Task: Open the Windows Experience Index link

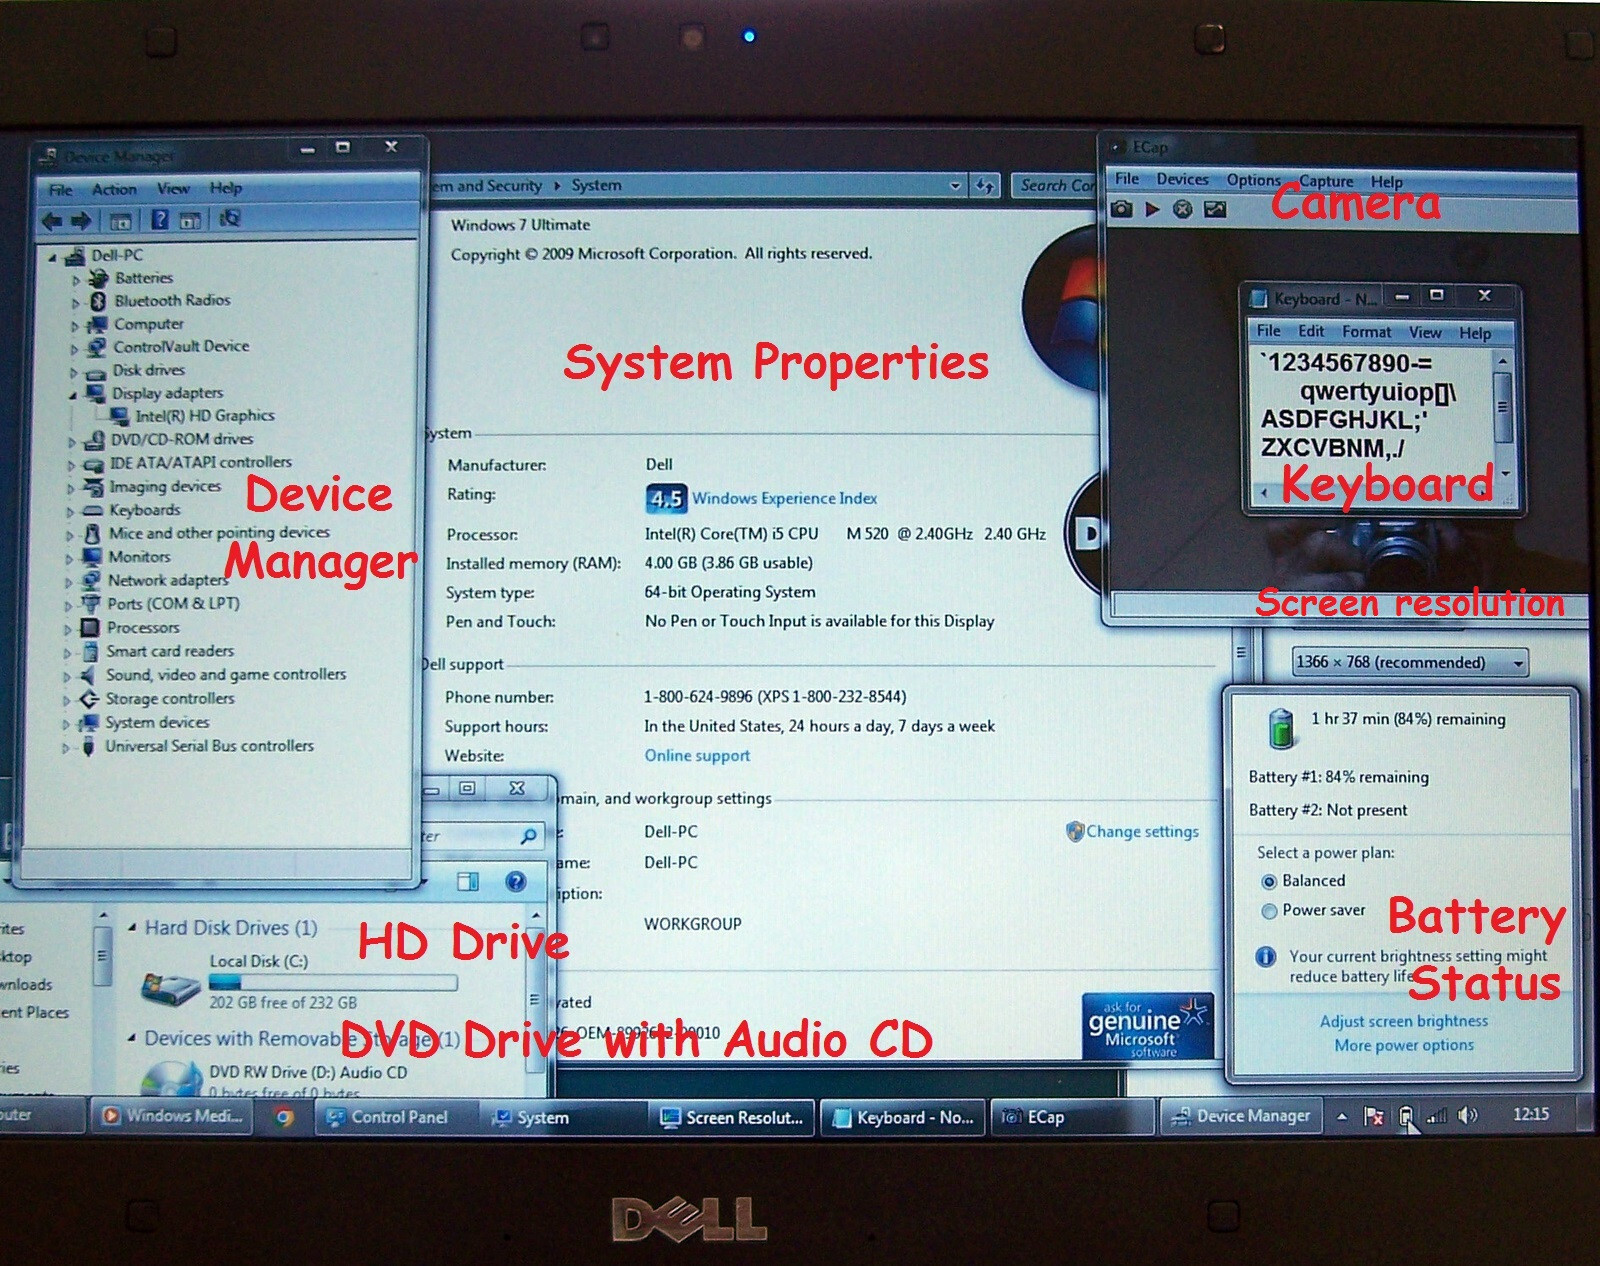Action: point(784,498)
